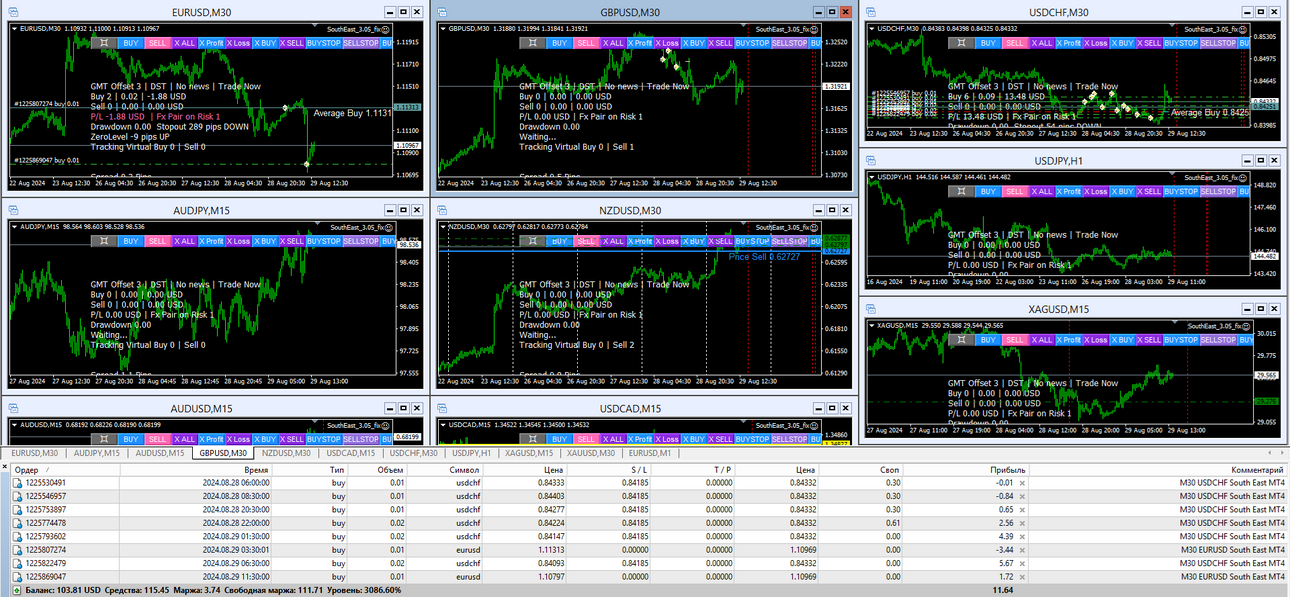Screen dimensions: 1290x597
Task: Click the 1.10967 price label on the EURUSD chart axis
Action: coord(408,146)
